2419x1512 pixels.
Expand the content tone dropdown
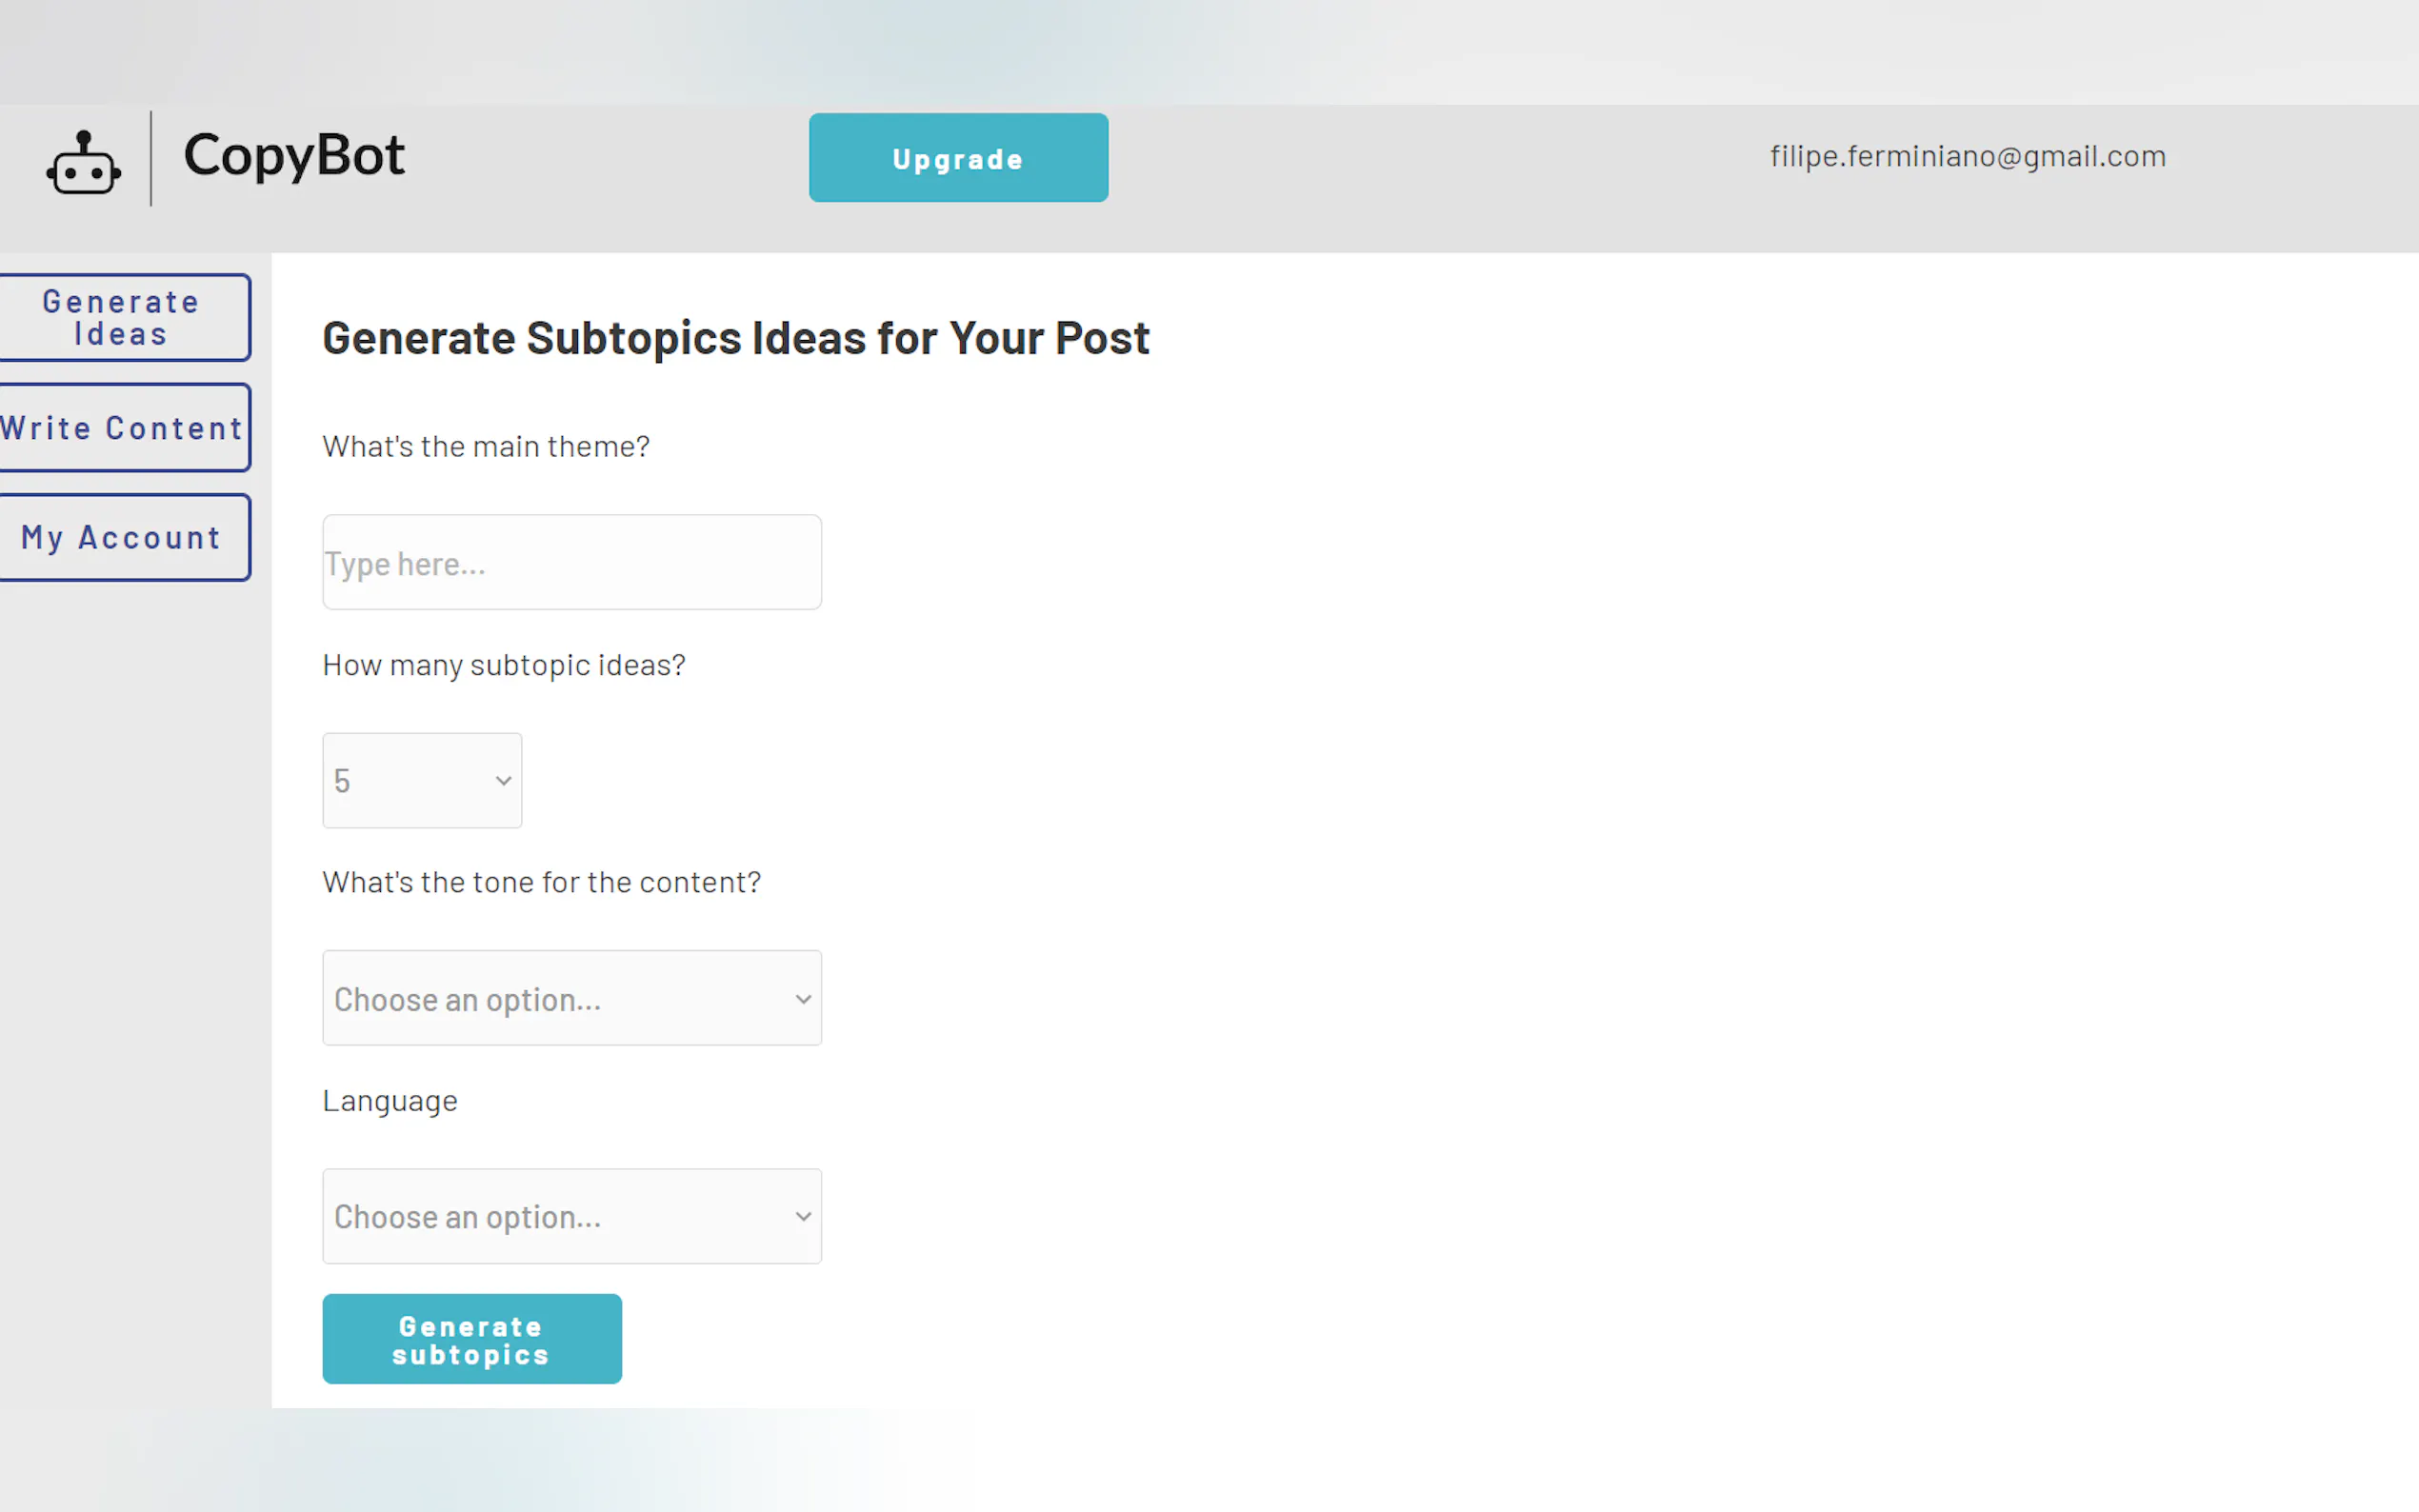[x=571, y=999]
